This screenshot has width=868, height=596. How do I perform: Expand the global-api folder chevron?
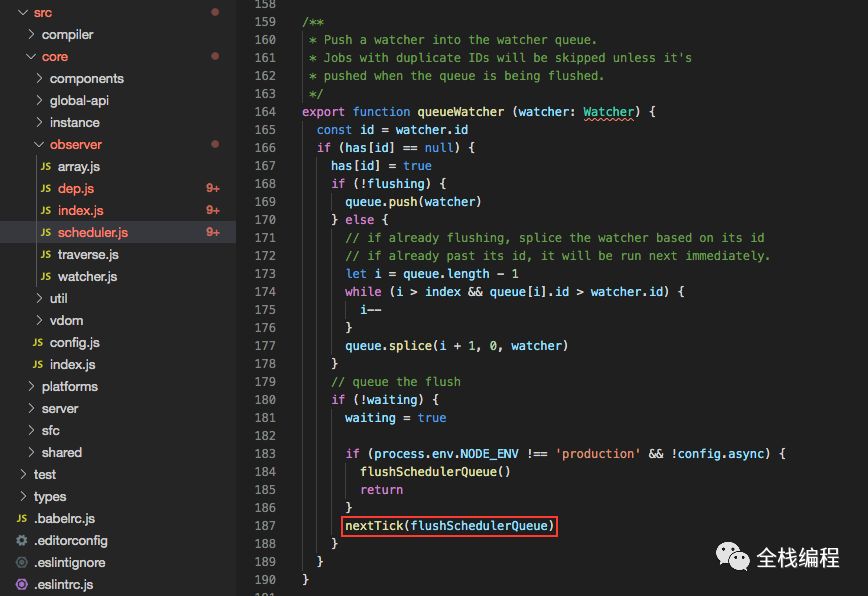[x=39, y=100]
